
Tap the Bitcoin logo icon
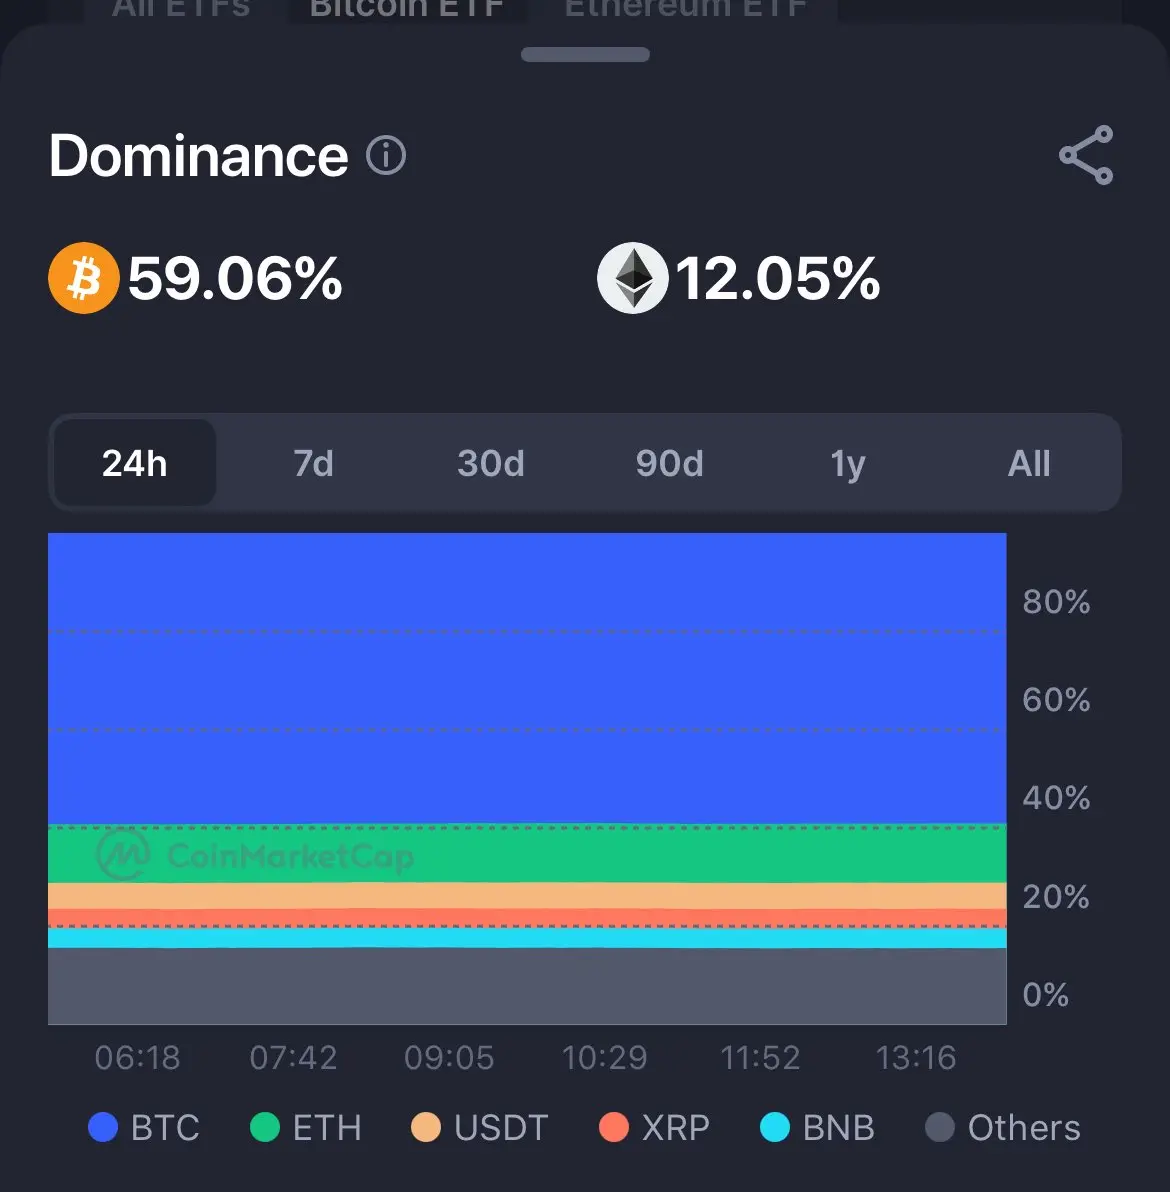(84, 278)
